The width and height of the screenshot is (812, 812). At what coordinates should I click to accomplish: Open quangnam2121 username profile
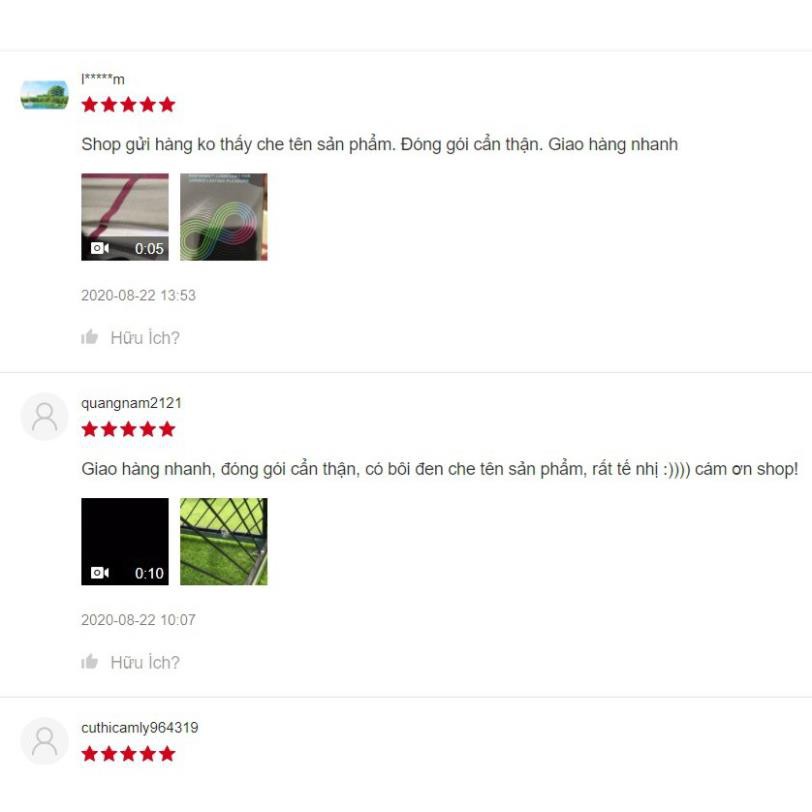(x=131, y=403)
